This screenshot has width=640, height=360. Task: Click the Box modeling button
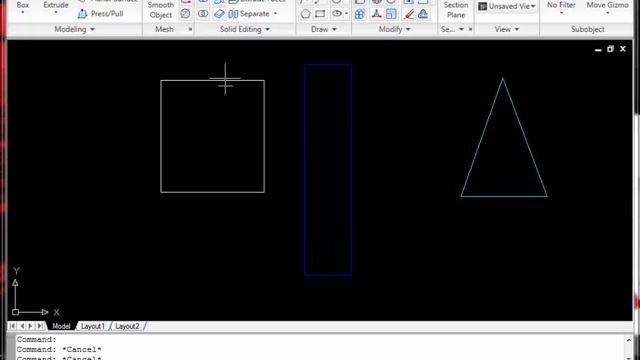[23, 5]
